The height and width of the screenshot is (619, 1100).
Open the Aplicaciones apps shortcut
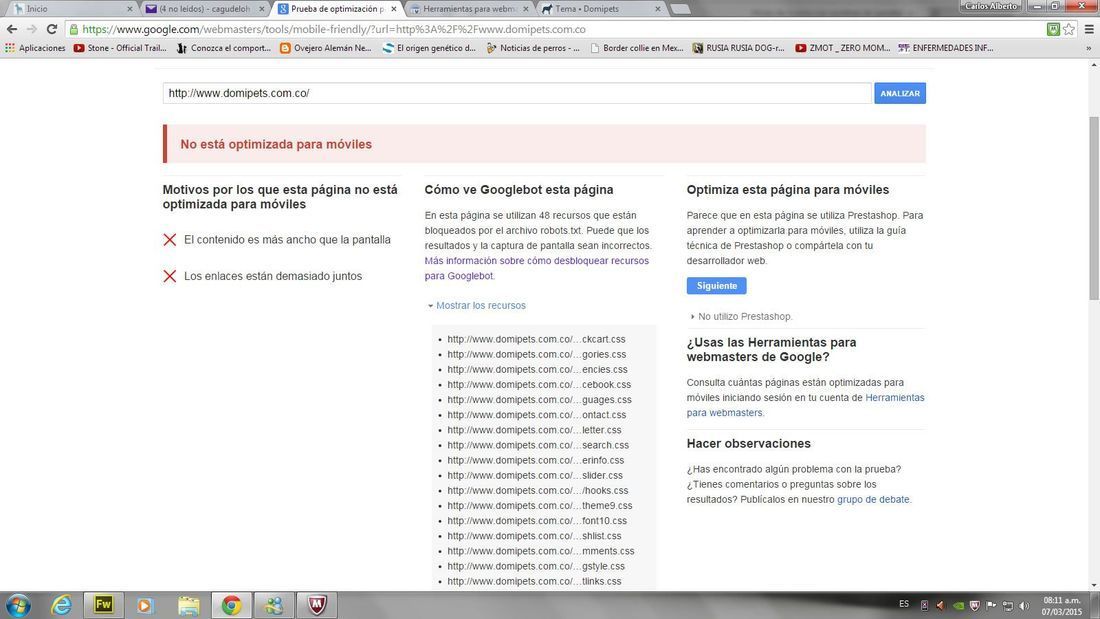(35, 48)
